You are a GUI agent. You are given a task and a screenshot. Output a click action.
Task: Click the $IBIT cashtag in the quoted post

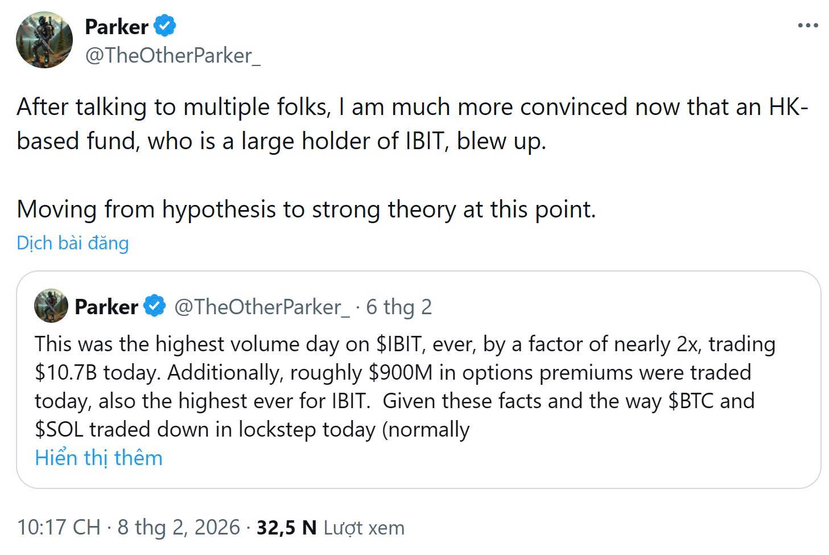[x=407, y=344]
